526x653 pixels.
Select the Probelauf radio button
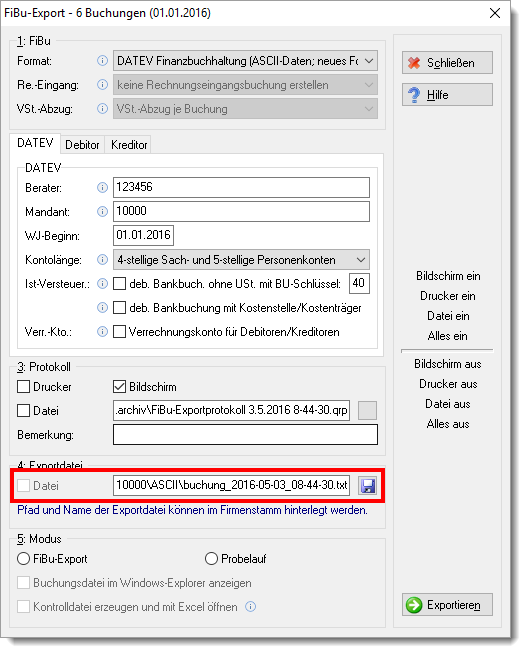212,559
